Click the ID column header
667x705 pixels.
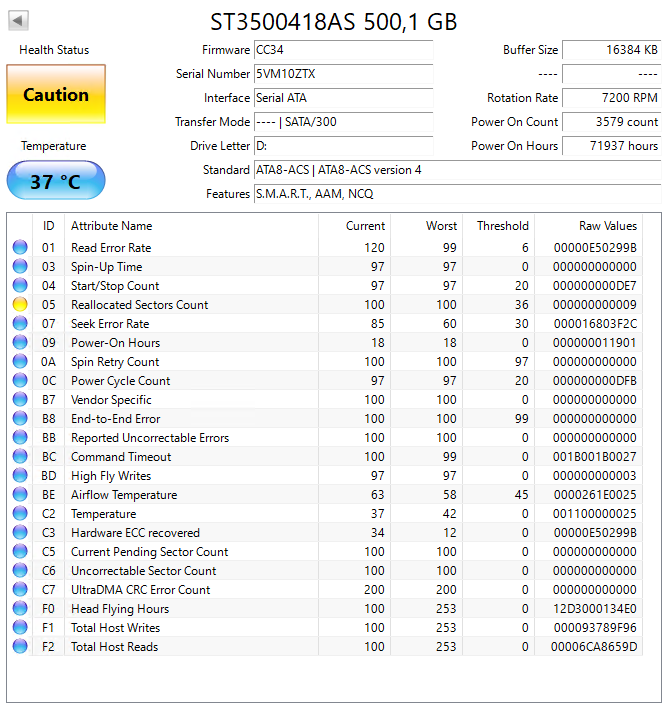49,226
